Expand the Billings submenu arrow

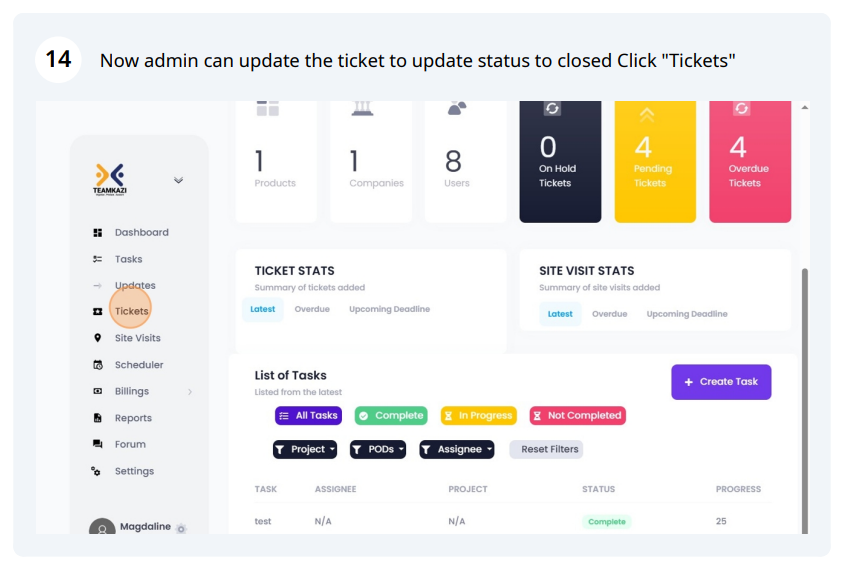click(190, 392)
